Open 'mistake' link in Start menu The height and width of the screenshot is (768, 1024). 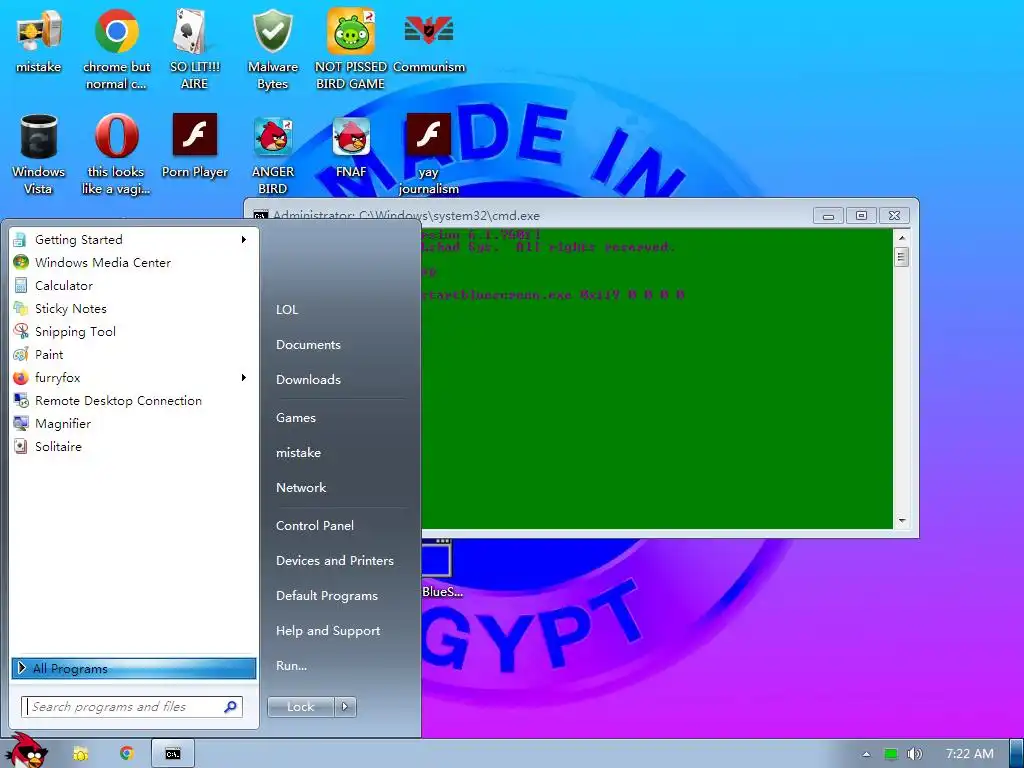tap(298, 453)
